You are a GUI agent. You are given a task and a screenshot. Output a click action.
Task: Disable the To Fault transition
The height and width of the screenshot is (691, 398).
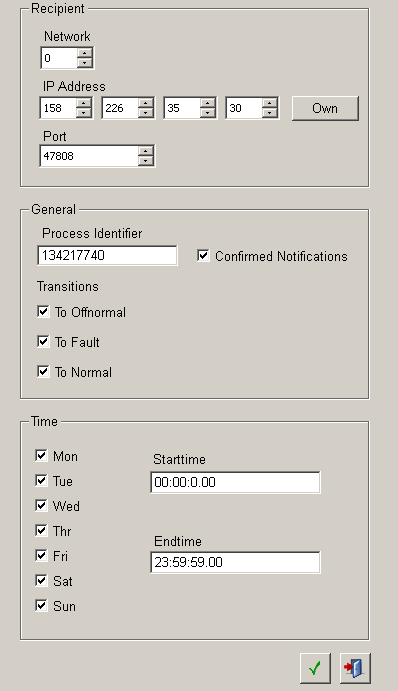(x=43, y=342)
